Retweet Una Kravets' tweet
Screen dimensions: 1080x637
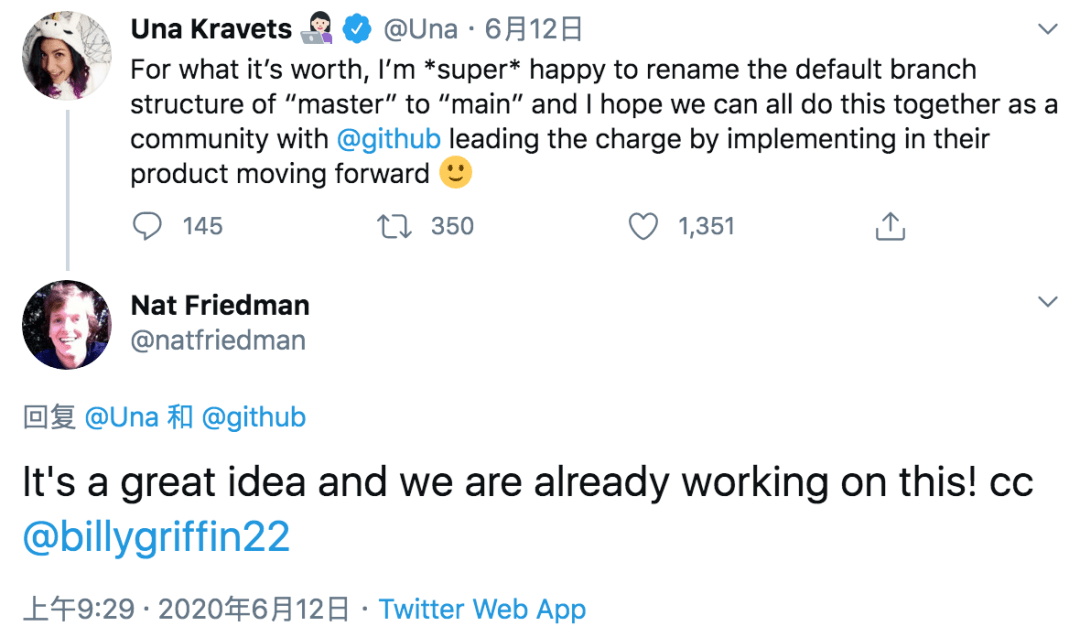(x=394, y=226)
